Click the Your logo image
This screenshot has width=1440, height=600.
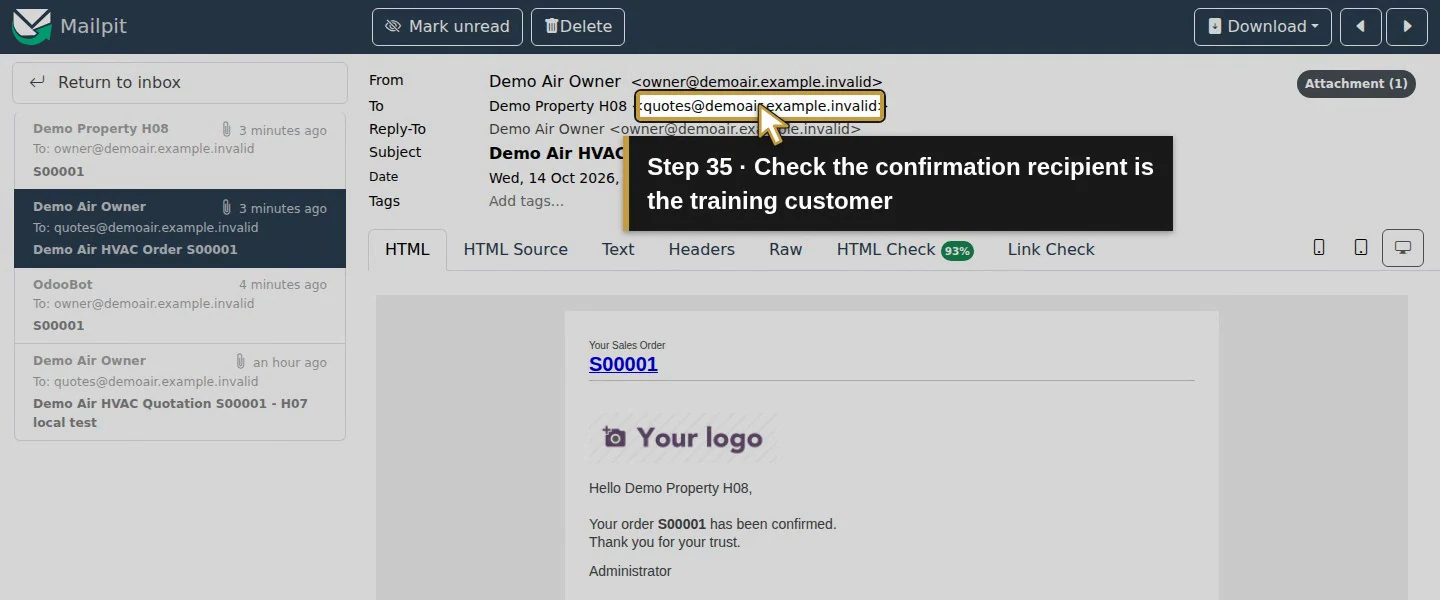point(683,438)
